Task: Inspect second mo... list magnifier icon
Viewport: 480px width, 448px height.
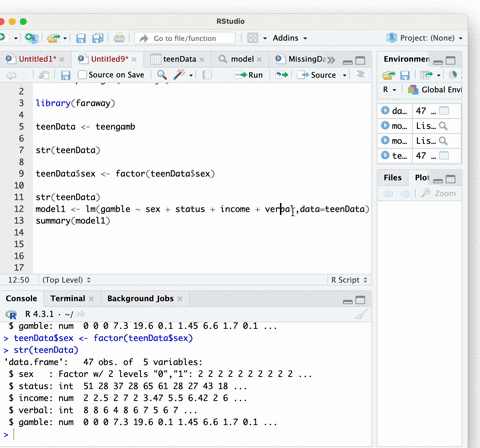Action: tap(443, 141)
